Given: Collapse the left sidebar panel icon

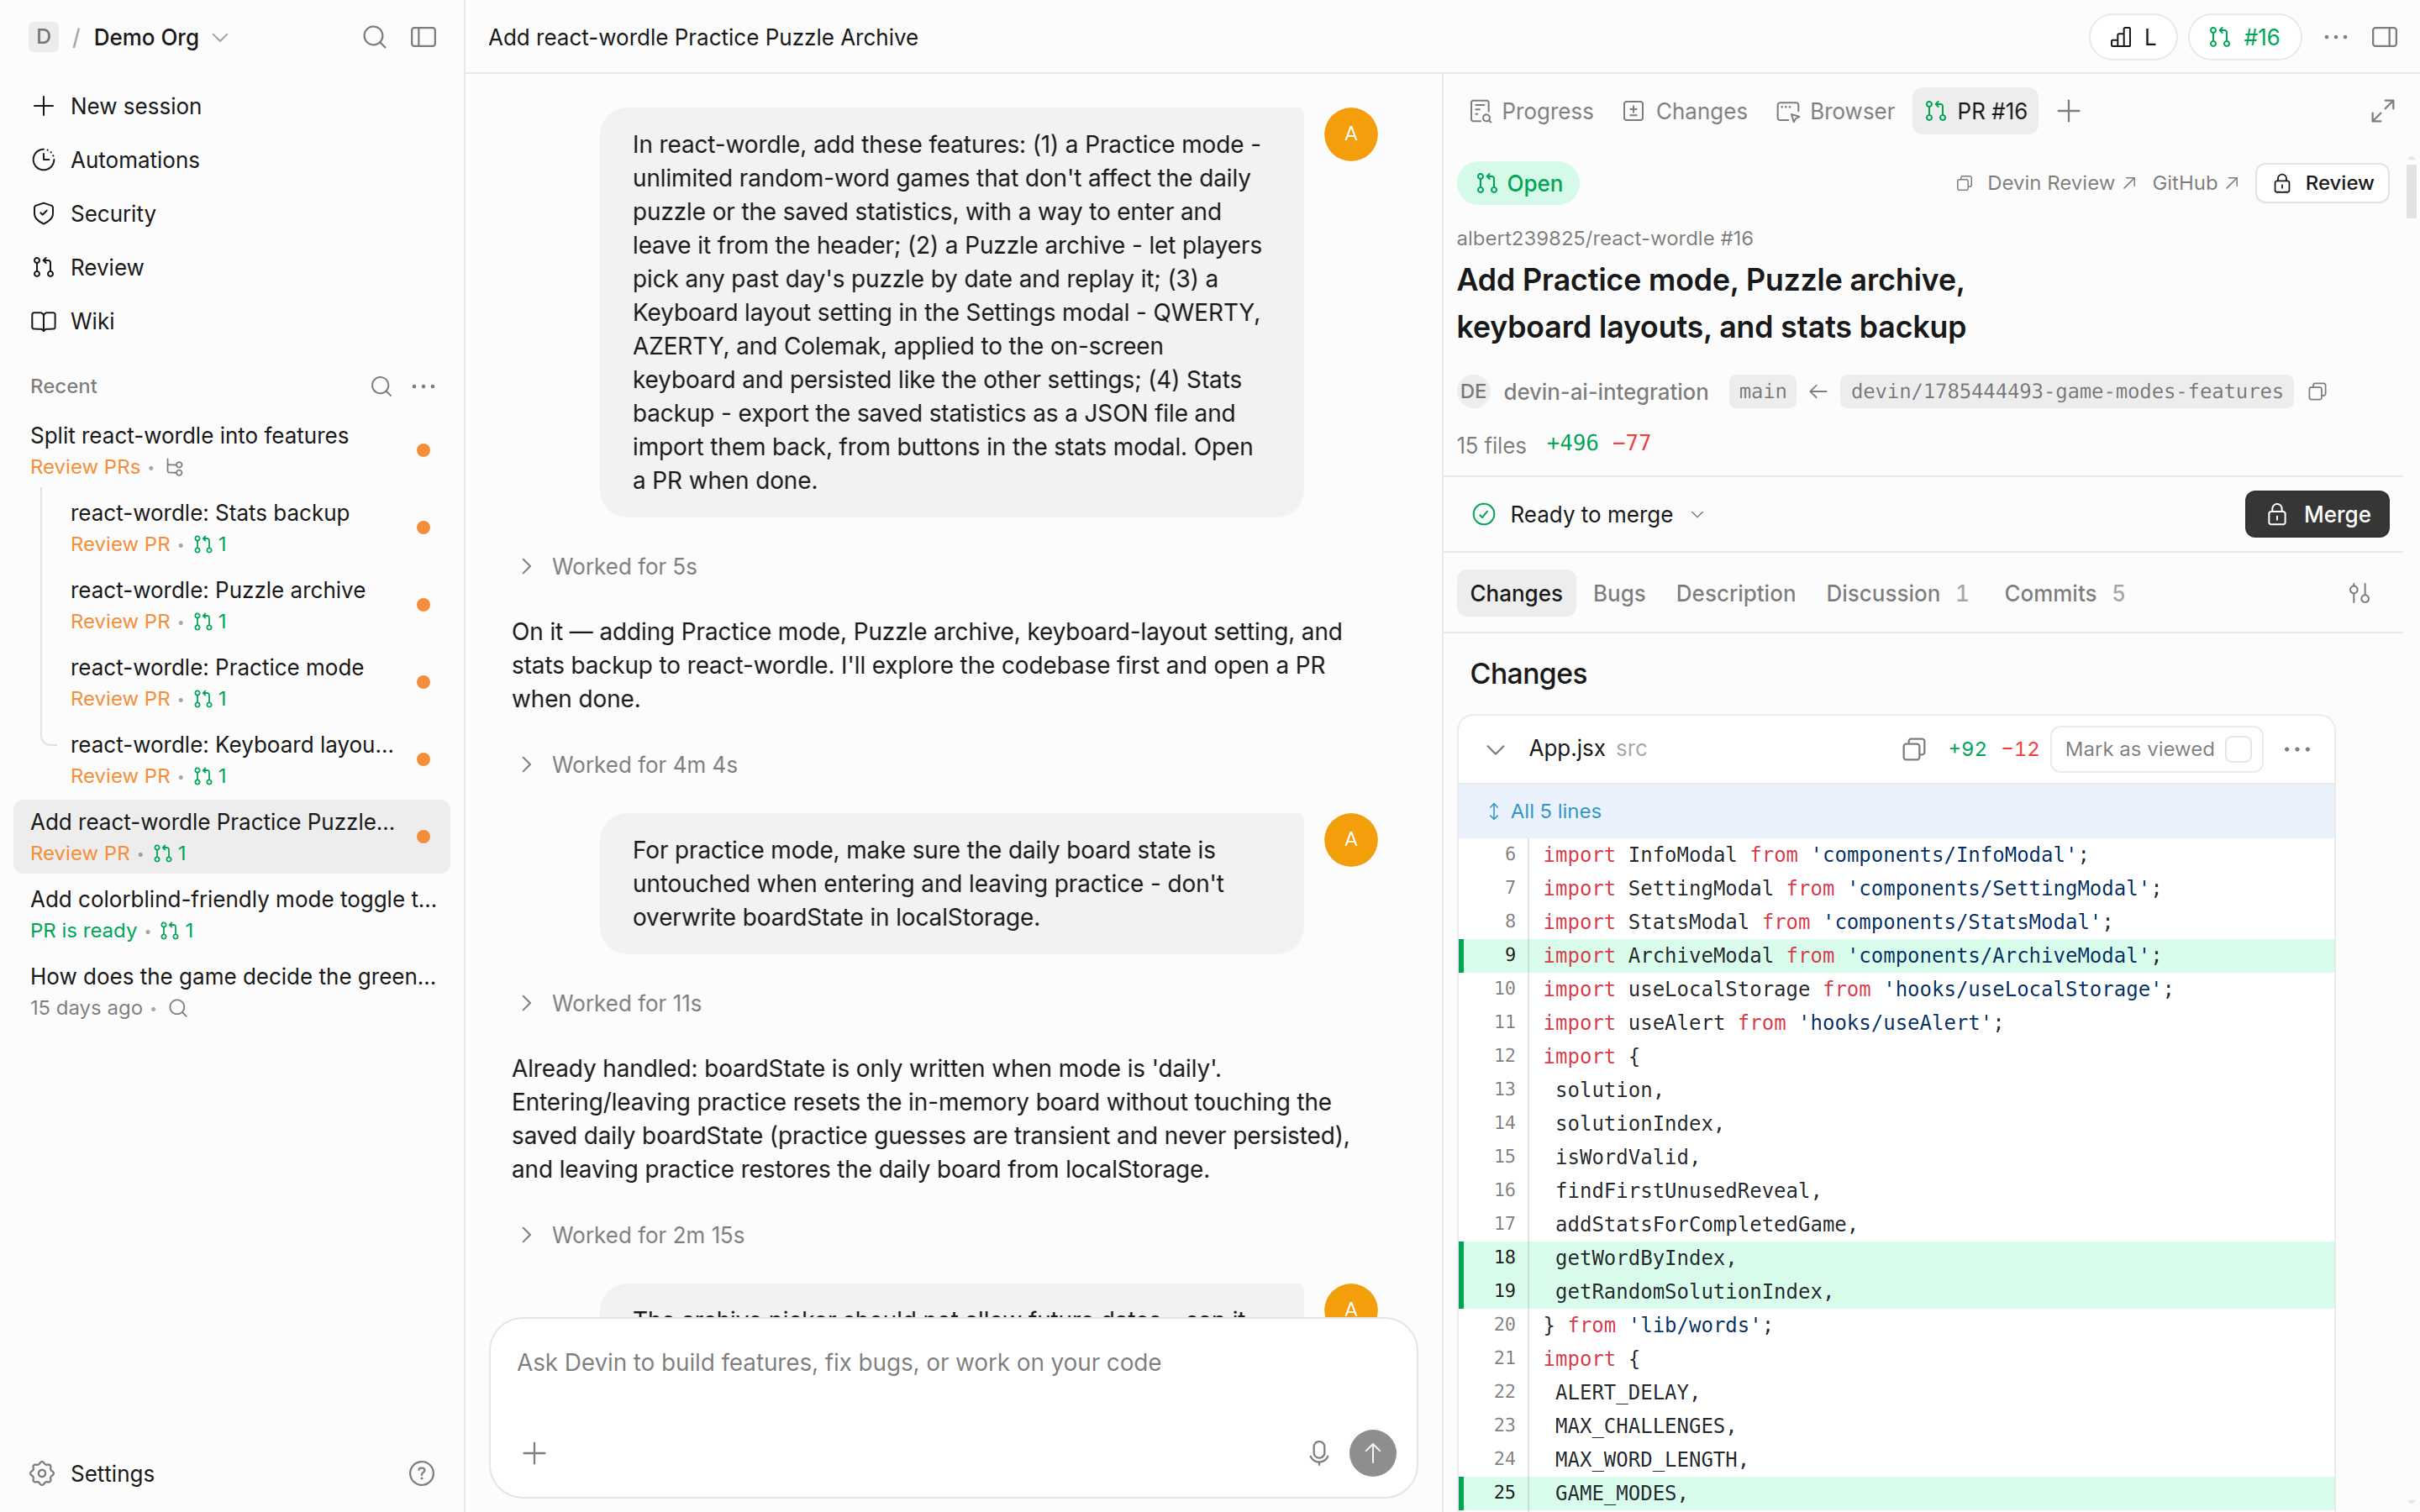Looking at the screenshot, I should coord(423,37).
